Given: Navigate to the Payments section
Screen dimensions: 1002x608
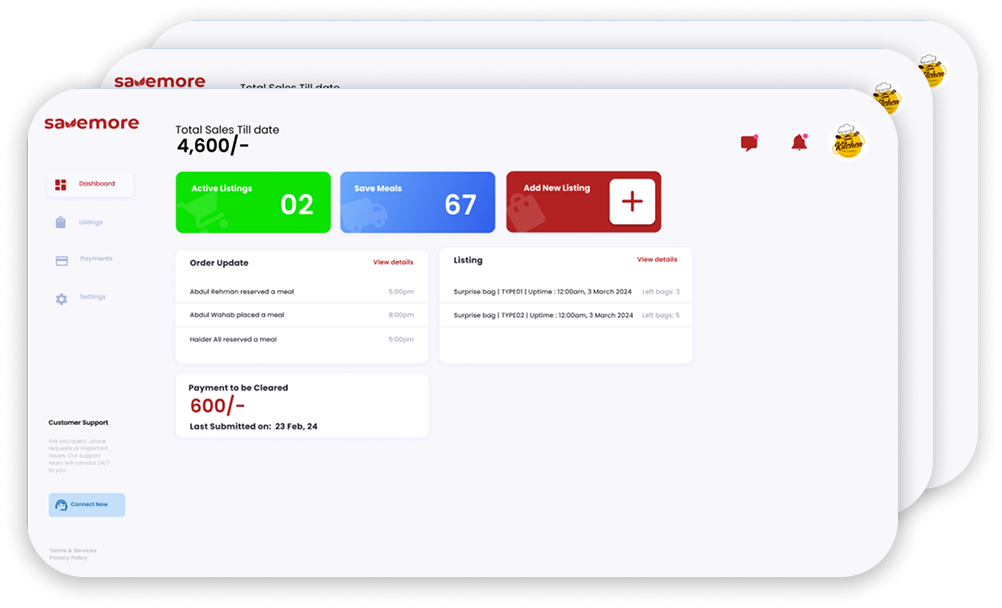Looking at the screenshot, I should 93,259.
